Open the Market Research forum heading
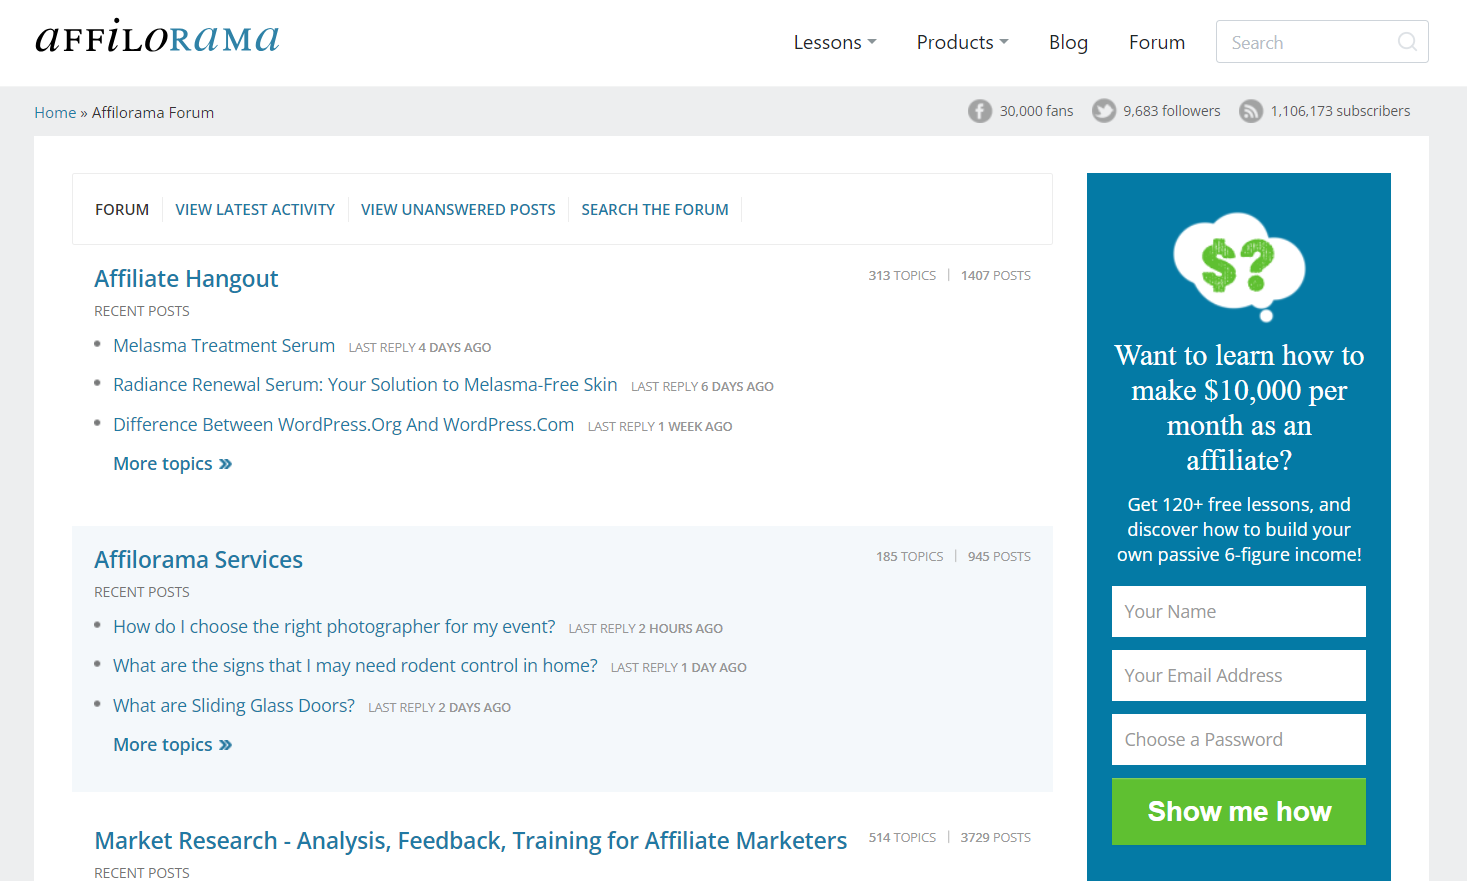Viewport: 1467px width, 881px height. (470, 841)
